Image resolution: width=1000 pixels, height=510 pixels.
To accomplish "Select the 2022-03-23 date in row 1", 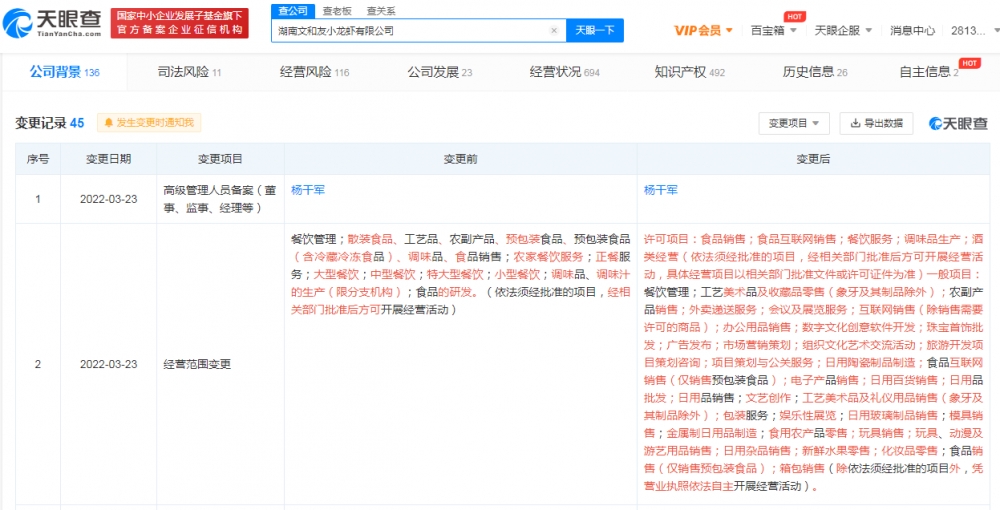I will pos(108,198).
